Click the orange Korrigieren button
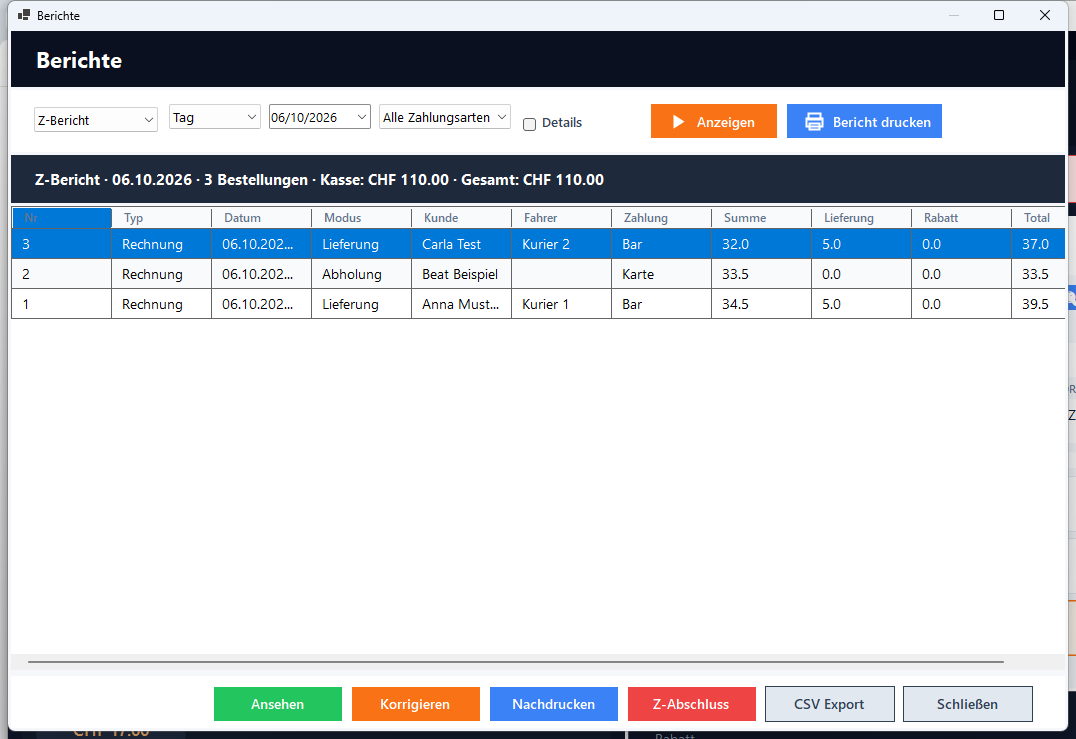 click(x=416, y=704)
